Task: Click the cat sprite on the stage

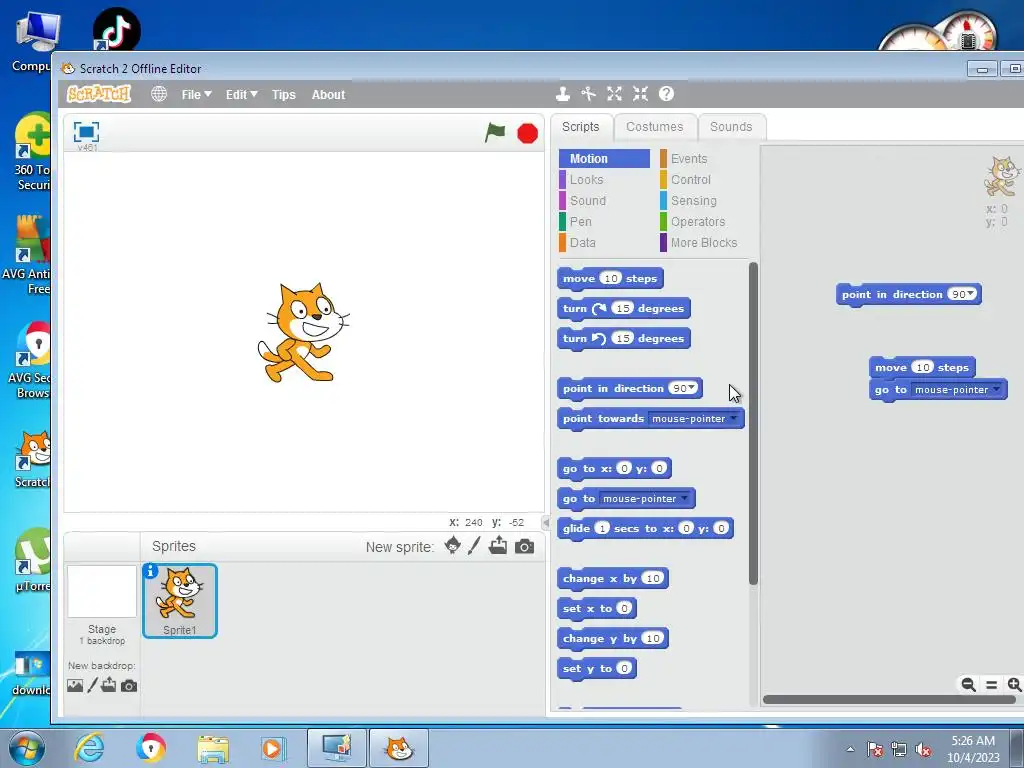Action: (x=303, y=332)
